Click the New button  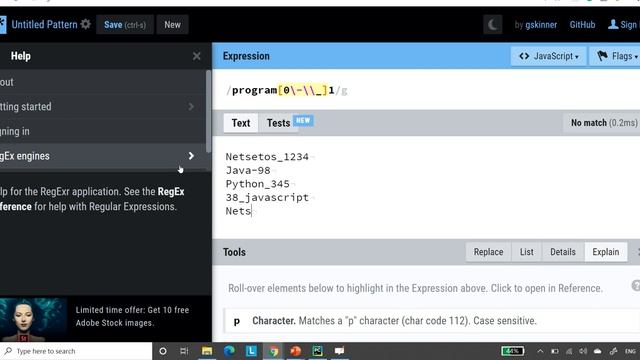pyautogui.click(x=172, y=24)
